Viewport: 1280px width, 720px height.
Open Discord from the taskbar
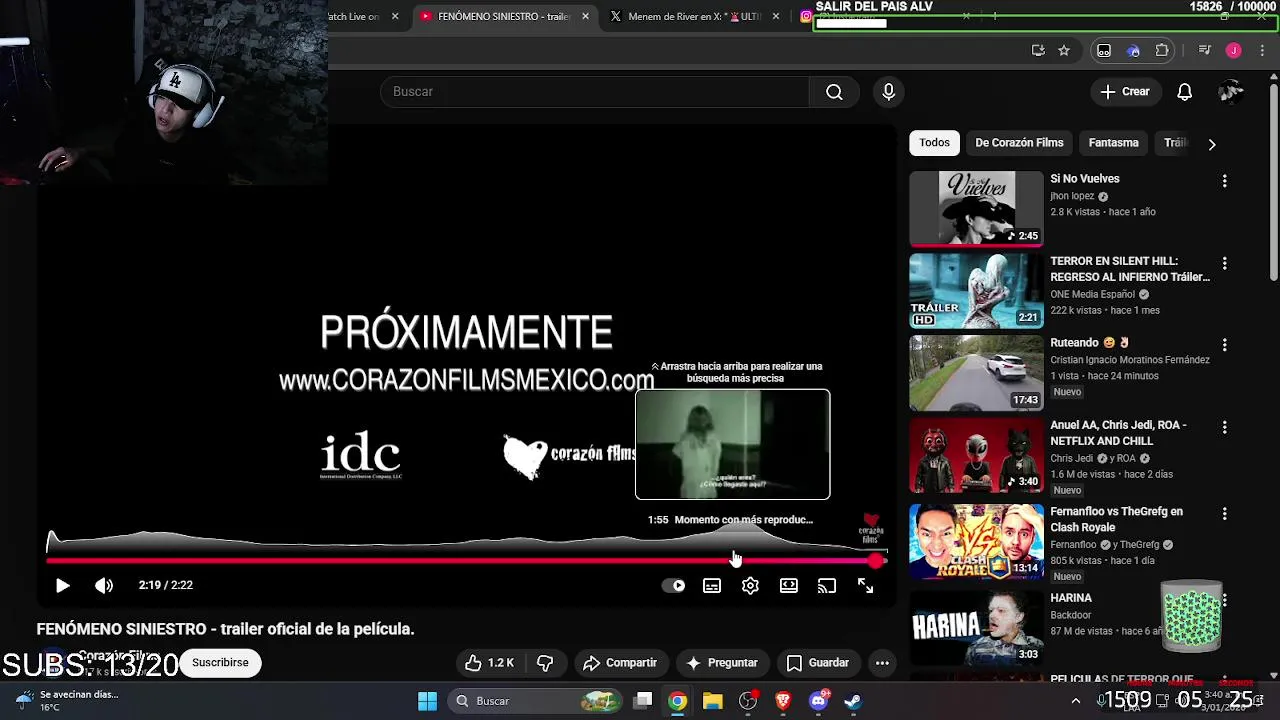[x=818, y=701]
